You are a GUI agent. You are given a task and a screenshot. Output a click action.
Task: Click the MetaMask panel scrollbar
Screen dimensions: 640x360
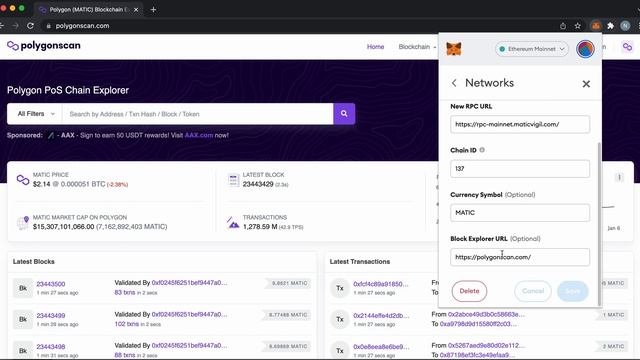(599, 224)
